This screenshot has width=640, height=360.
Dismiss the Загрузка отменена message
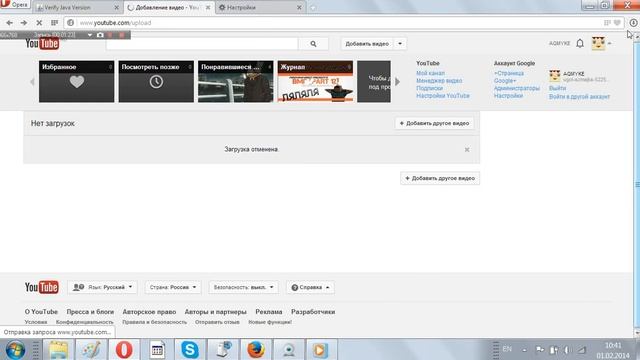[467, 150]
